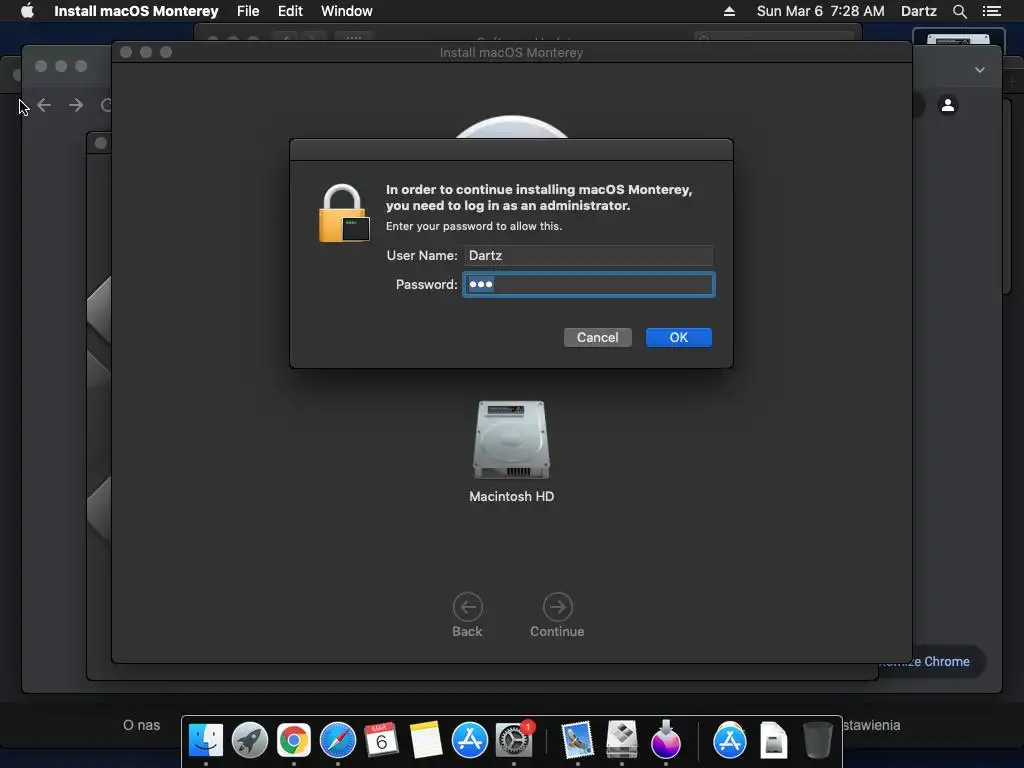Select the Macintosh HD disk icon
1024x768 pixels.
pos(511,440)
